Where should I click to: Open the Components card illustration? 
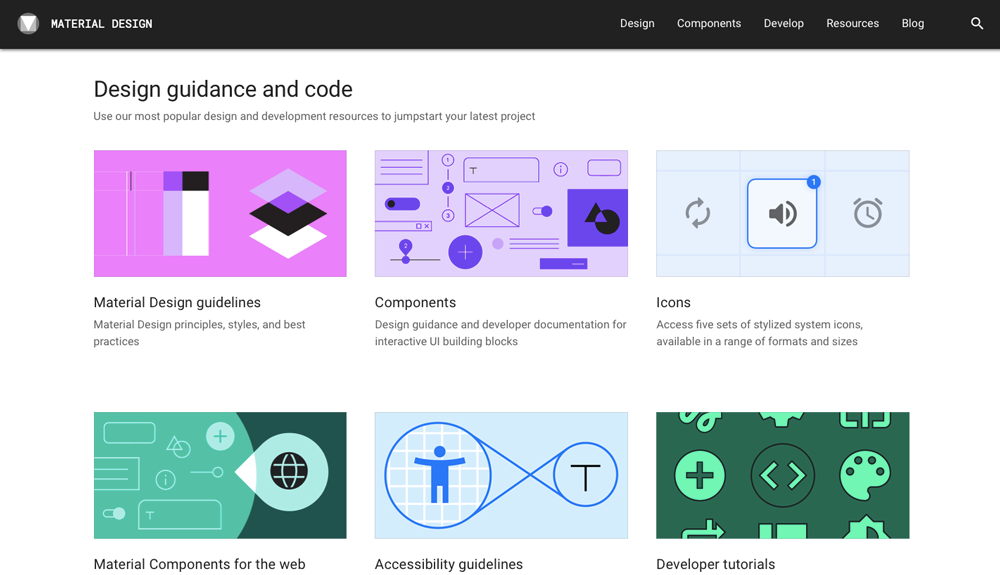(x=501, y=214)
